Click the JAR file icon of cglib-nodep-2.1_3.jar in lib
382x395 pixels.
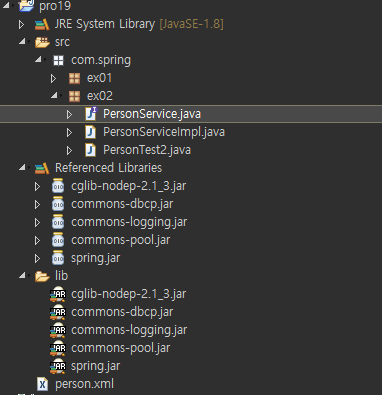[58, 294]
